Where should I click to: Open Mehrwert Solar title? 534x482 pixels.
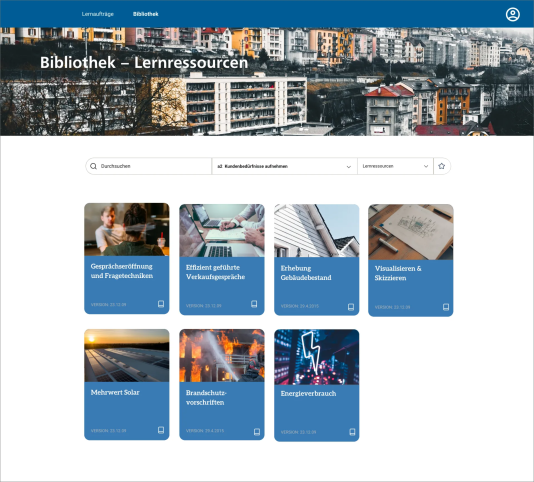click(x=115, y=392)
